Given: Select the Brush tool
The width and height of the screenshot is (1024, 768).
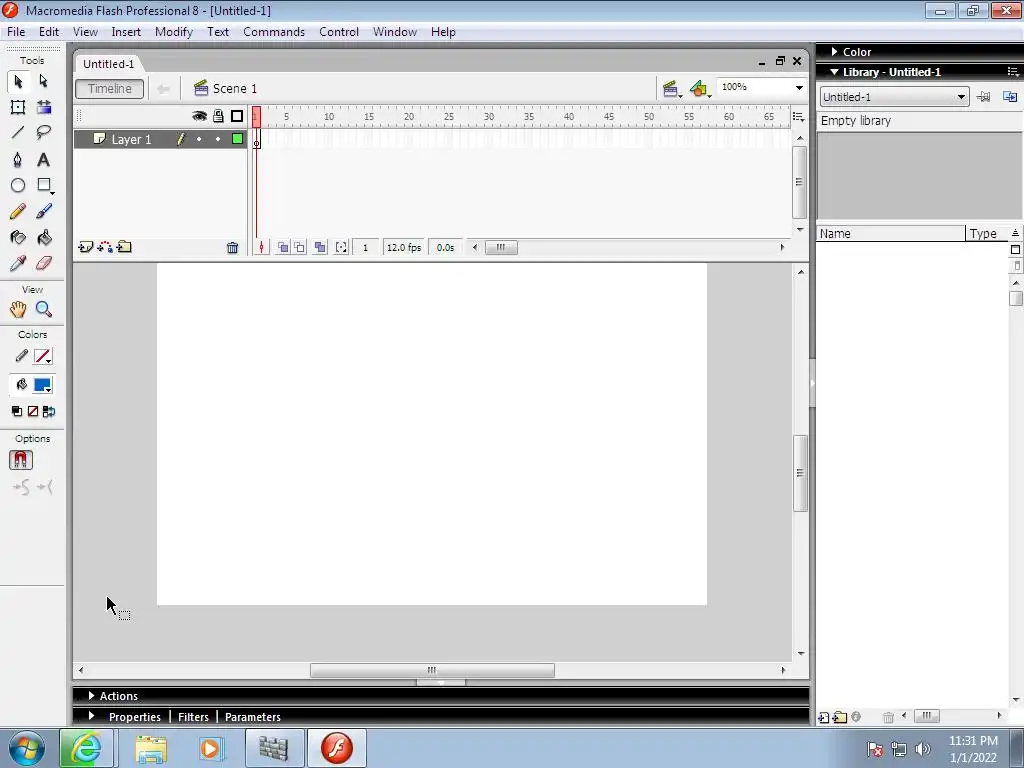Looking at the screenshot, I should (44, 211).
